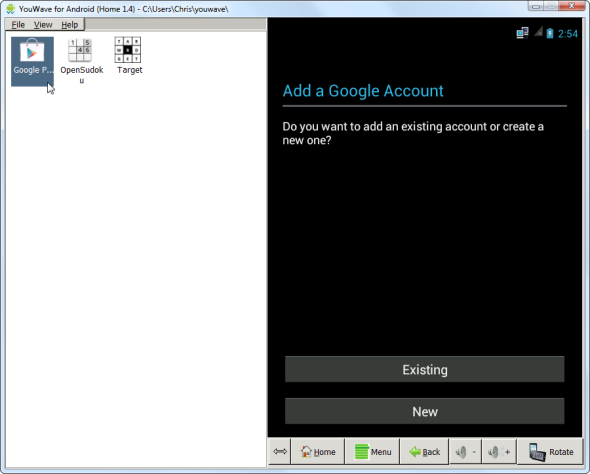Lower the volume with speaker minus button
Screen dimensions: 590x474
click(466, 451)
